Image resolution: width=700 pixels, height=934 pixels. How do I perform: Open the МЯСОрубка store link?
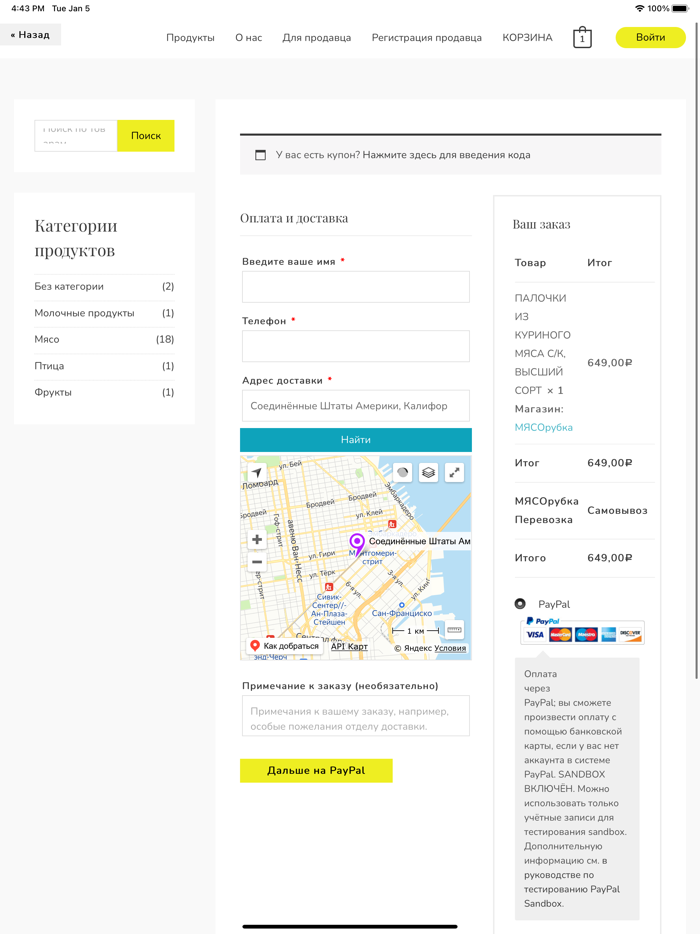[543, 428]
